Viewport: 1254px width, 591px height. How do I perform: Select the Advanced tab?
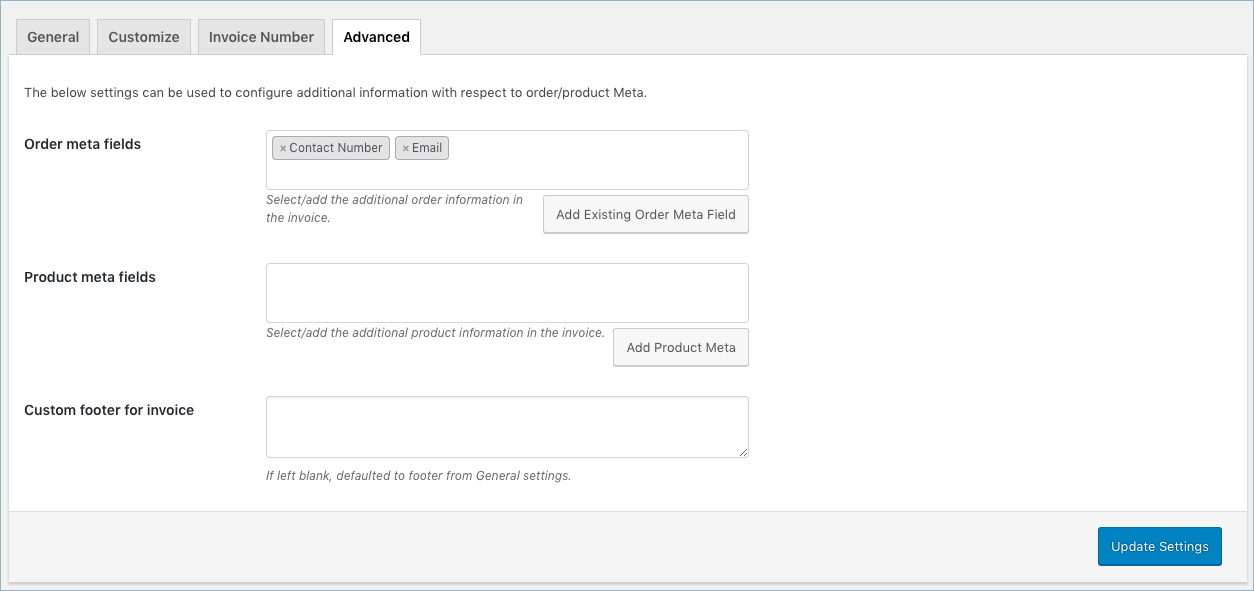pyautogui.click(x=376, y=37)
